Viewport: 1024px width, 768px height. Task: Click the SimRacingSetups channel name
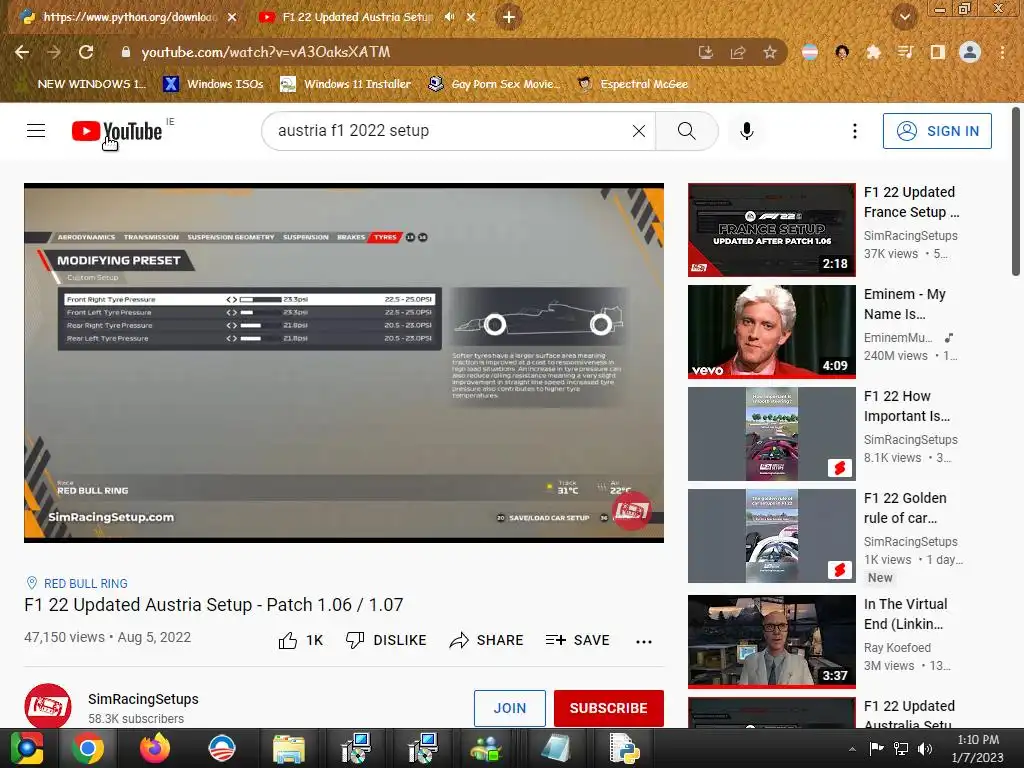[143, 699]
